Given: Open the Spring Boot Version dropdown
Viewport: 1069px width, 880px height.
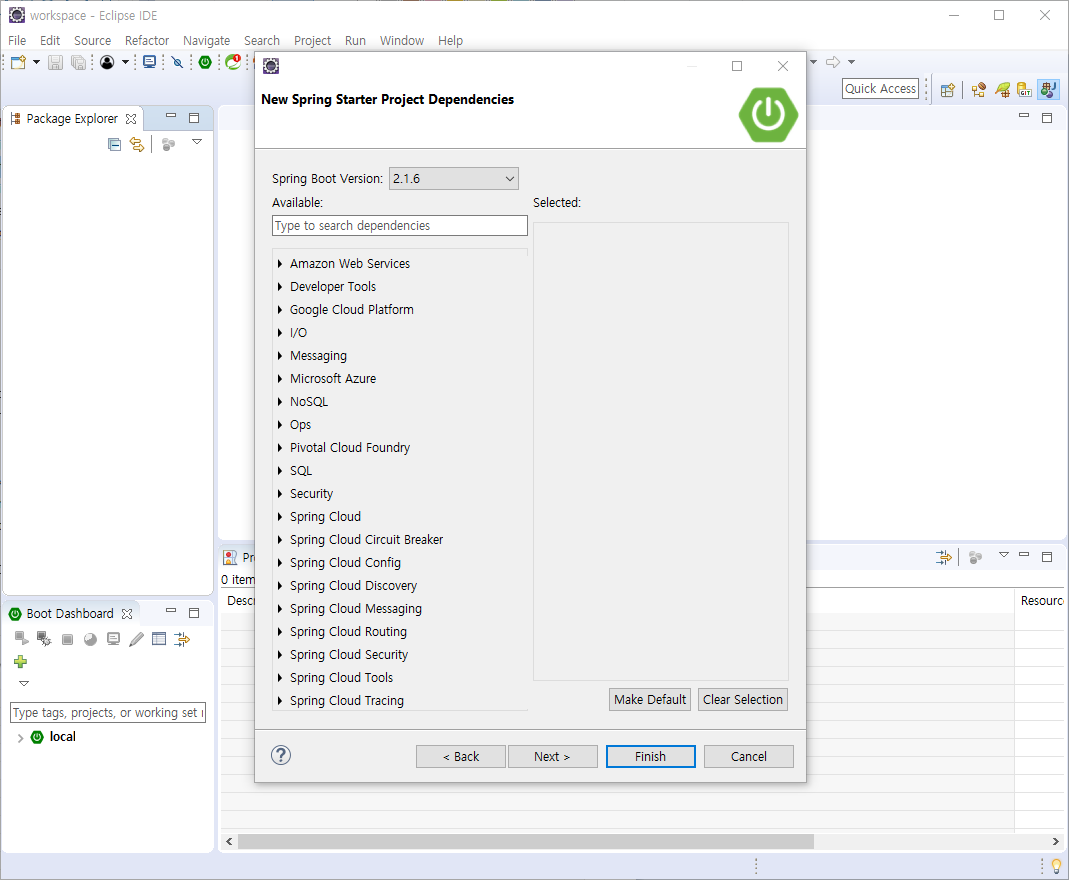Looking at the screenshot, I should coord(453,179).
